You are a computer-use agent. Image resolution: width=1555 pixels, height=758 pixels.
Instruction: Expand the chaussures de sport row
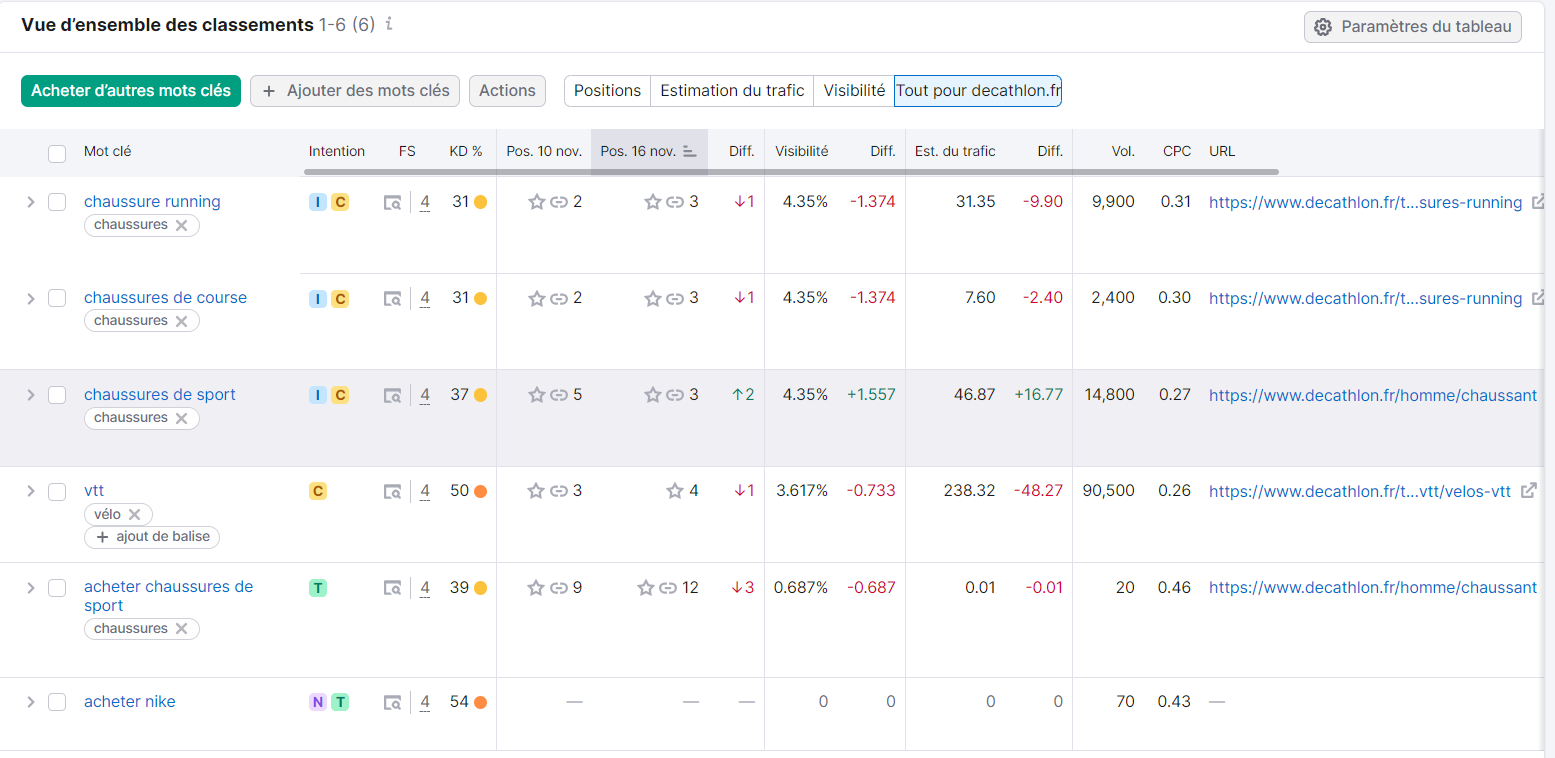[30, 395]
